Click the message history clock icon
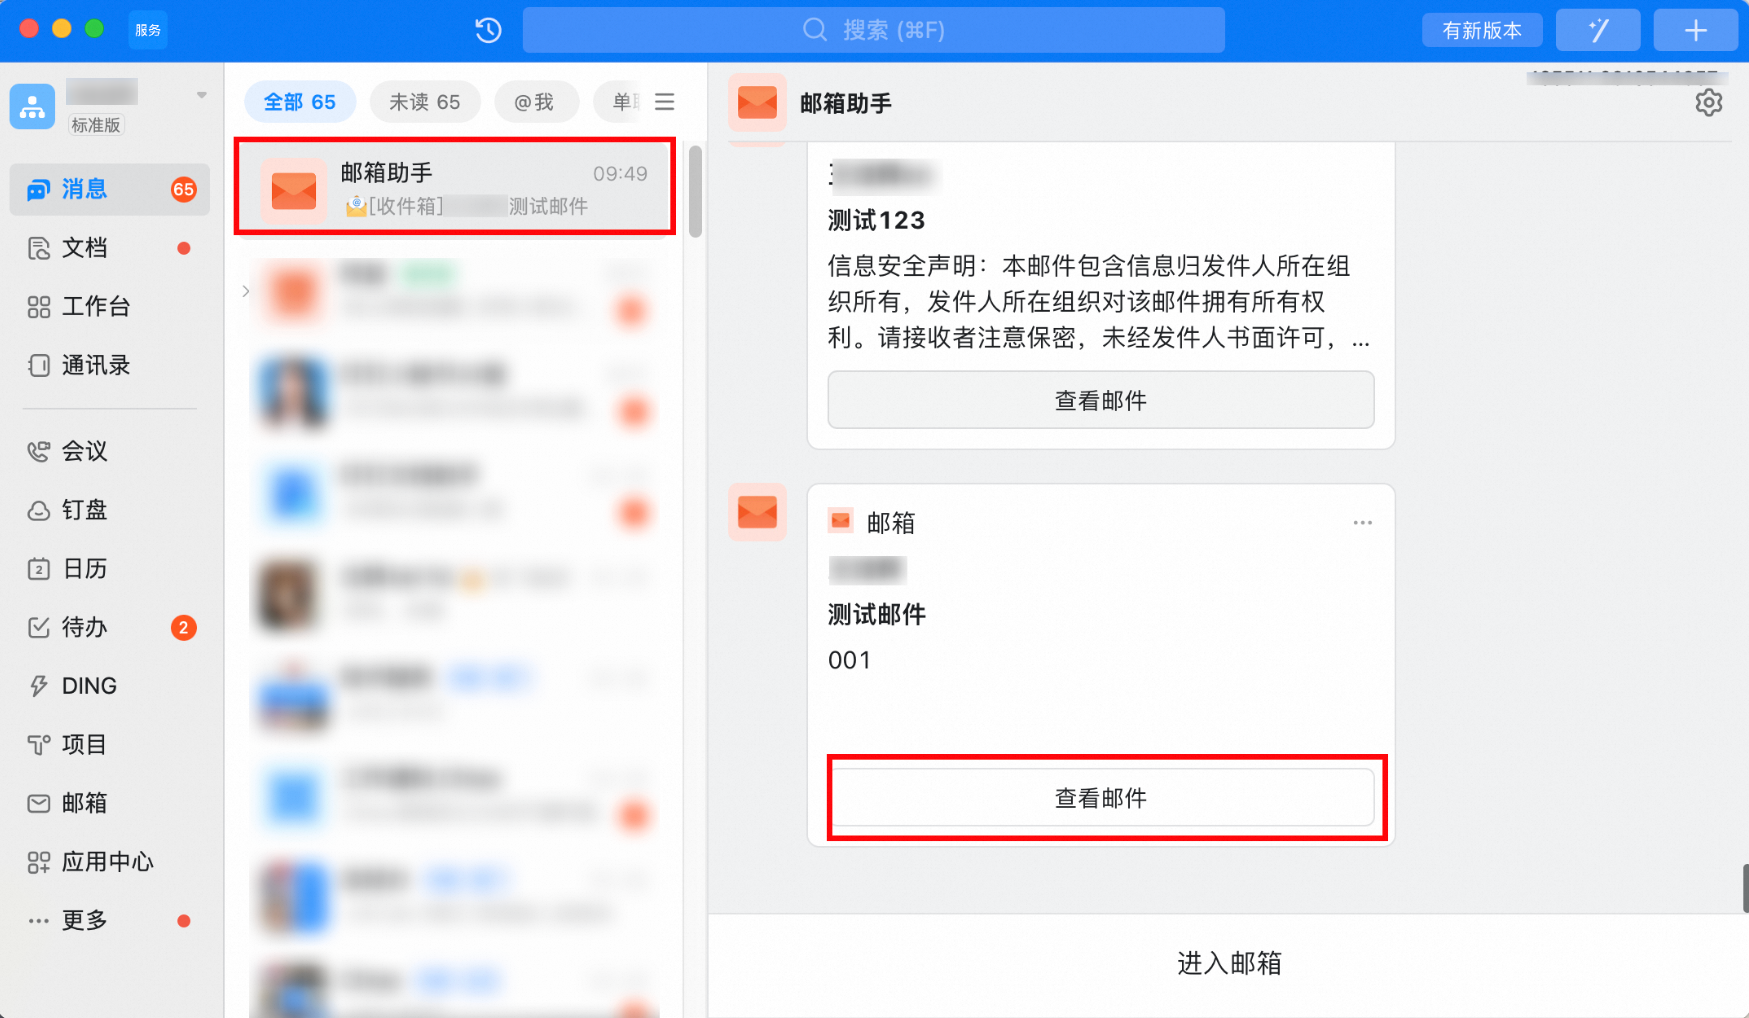This screenshot has height=1018, width=1749. (487, 30)
